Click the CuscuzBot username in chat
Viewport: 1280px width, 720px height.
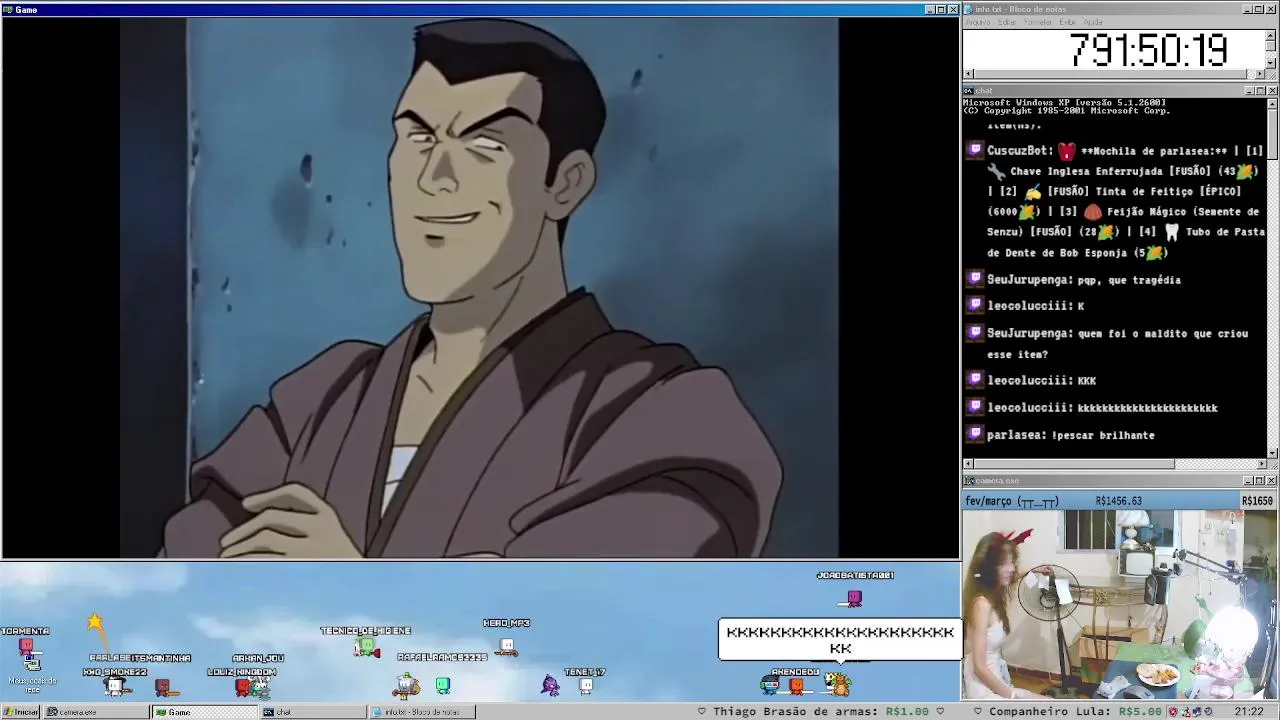pos(1019,151)
